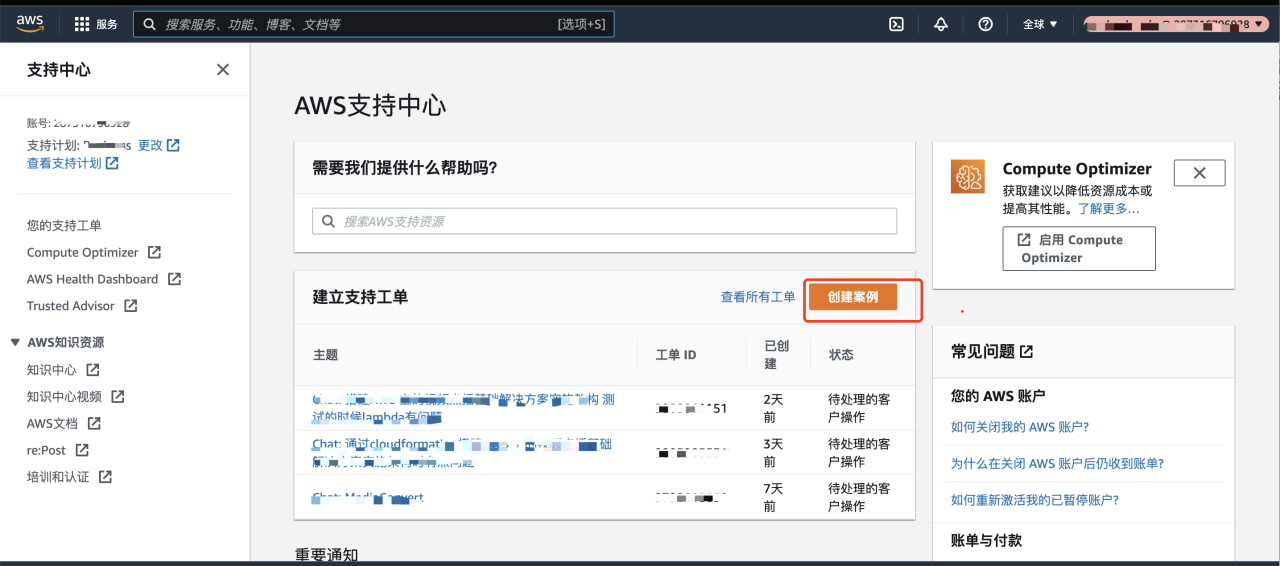Click external-link icon beside 知识中心视频
The image size is (1280, 566).
tap(118, 397)
